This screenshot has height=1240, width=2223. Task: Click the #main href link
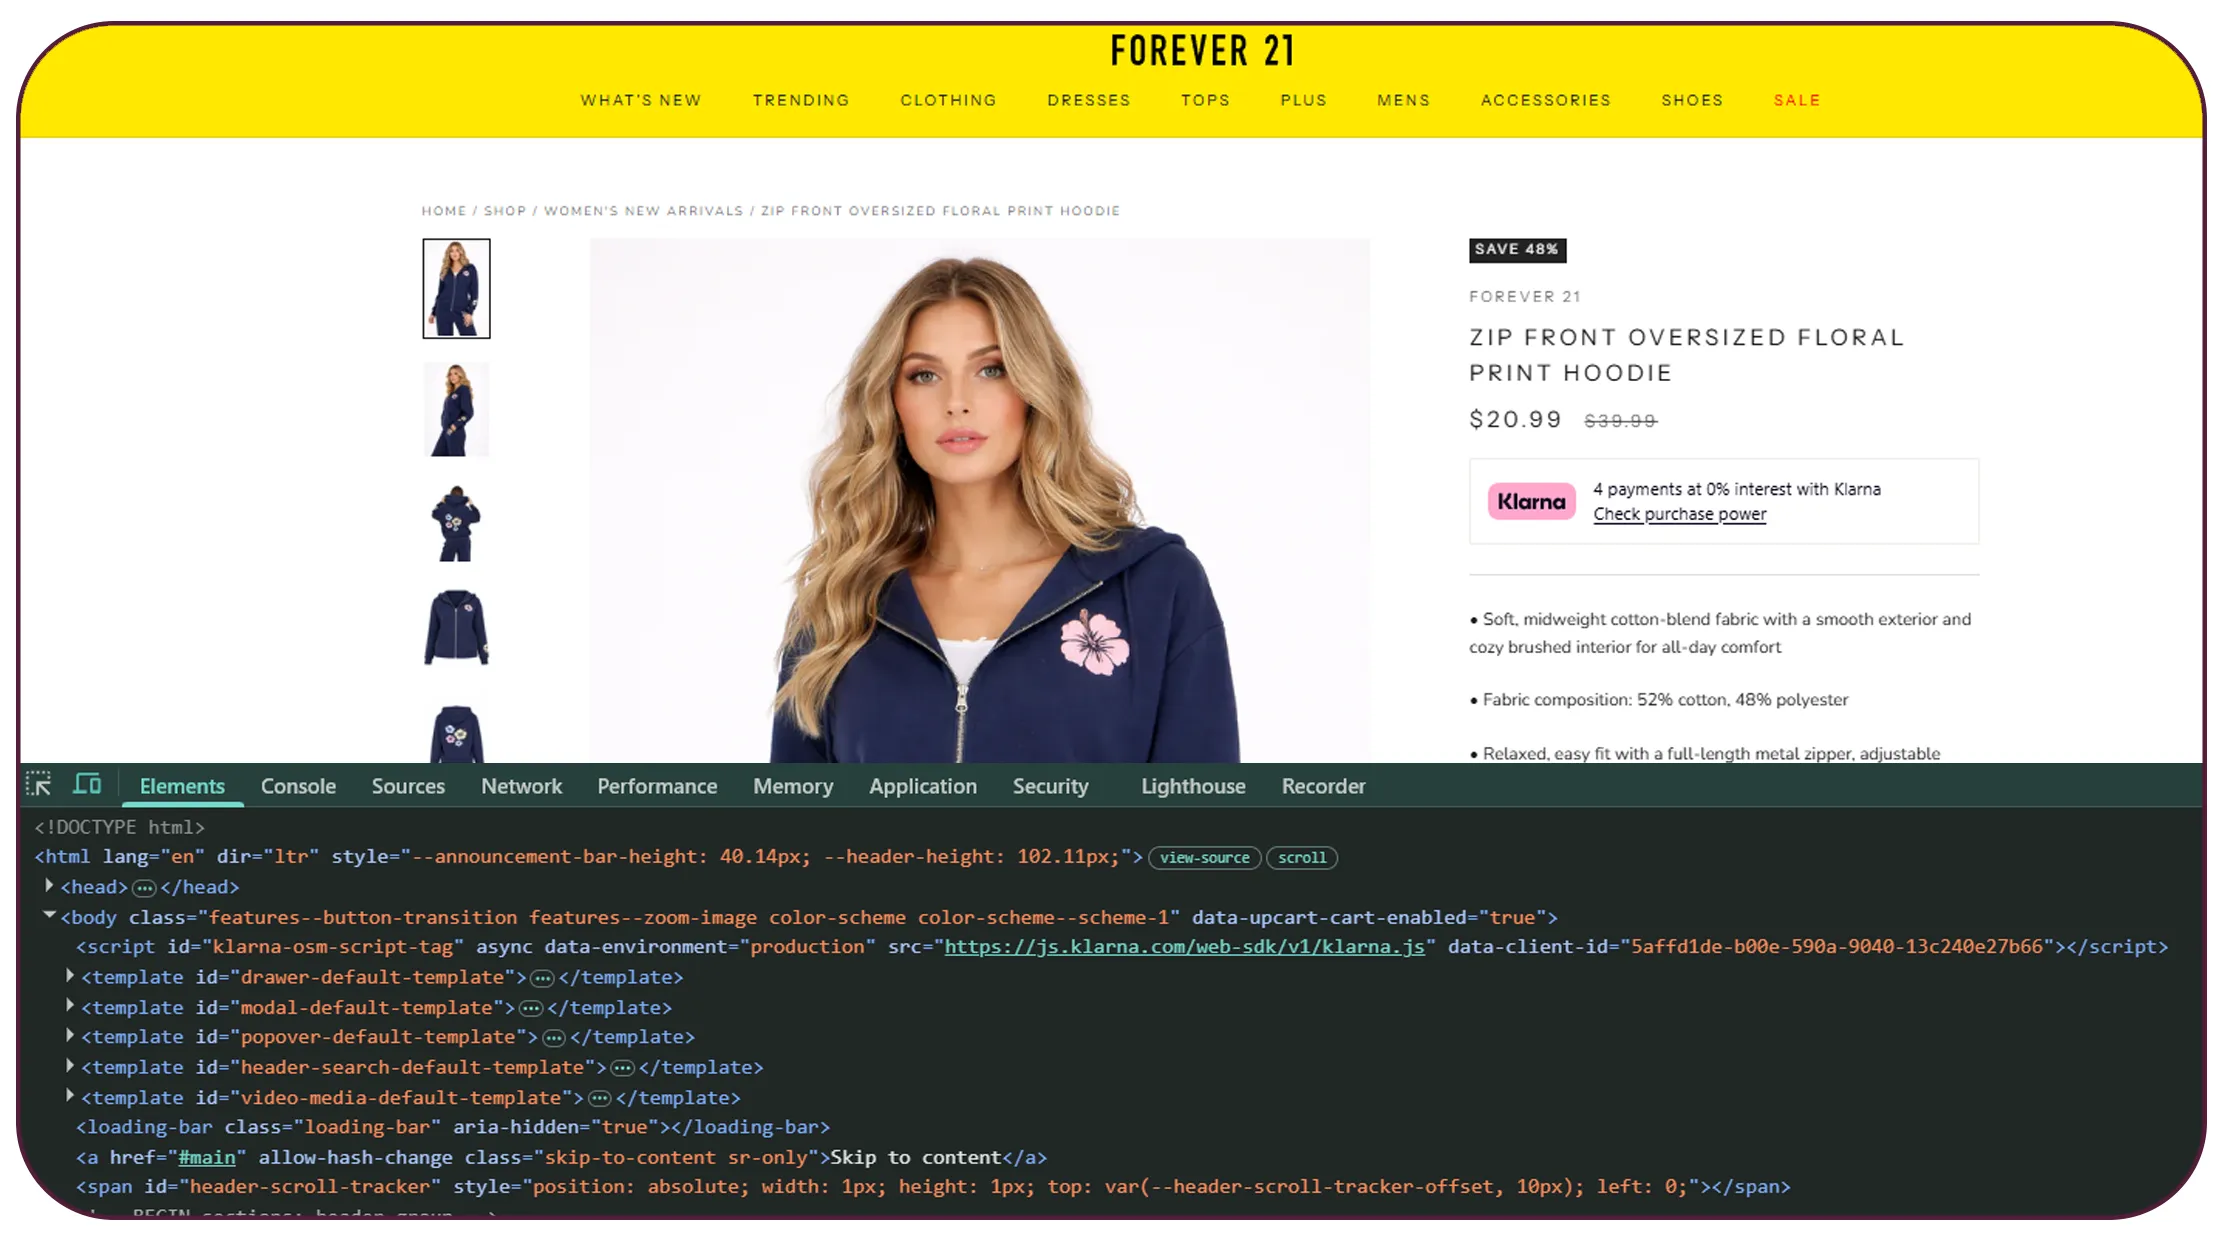click(207, 1157)
